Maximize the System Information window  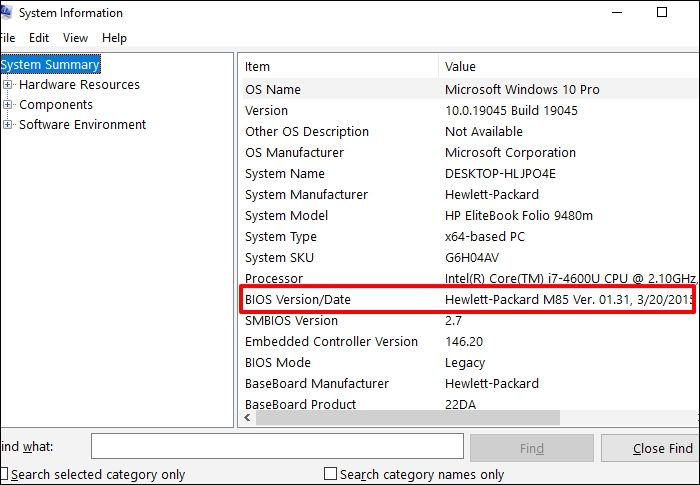[661, 13]
